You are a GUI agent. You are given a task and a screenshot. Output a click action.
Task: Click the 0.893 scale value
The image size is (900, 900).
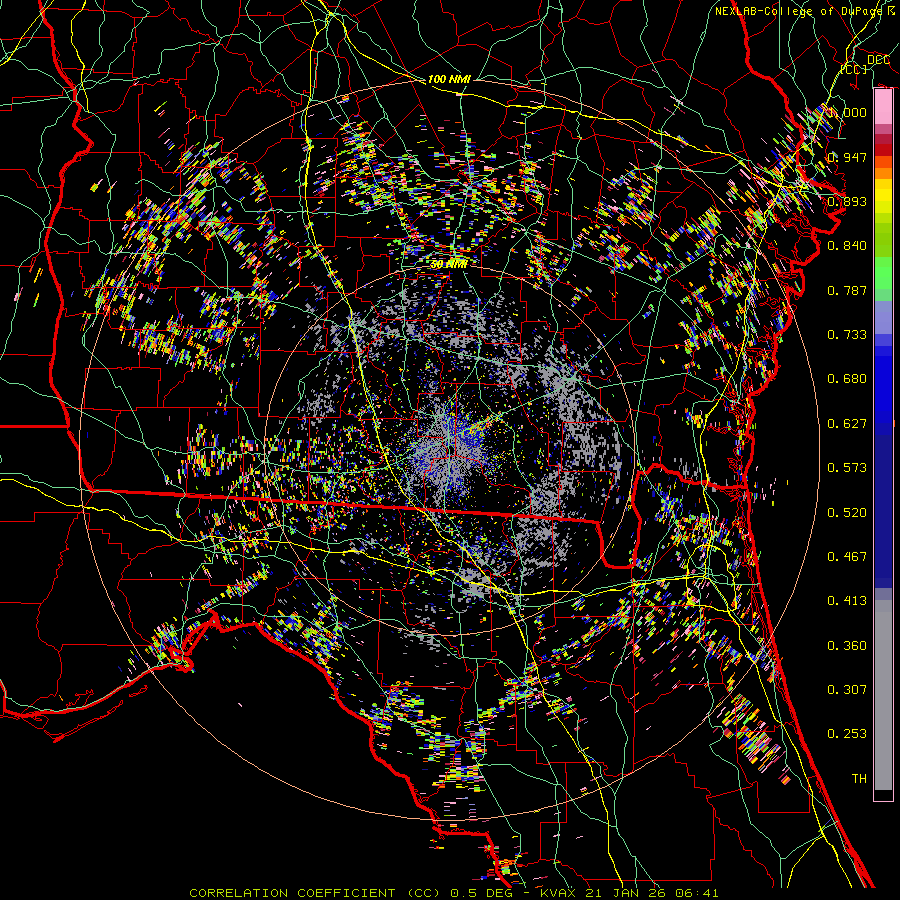point(847,201)
